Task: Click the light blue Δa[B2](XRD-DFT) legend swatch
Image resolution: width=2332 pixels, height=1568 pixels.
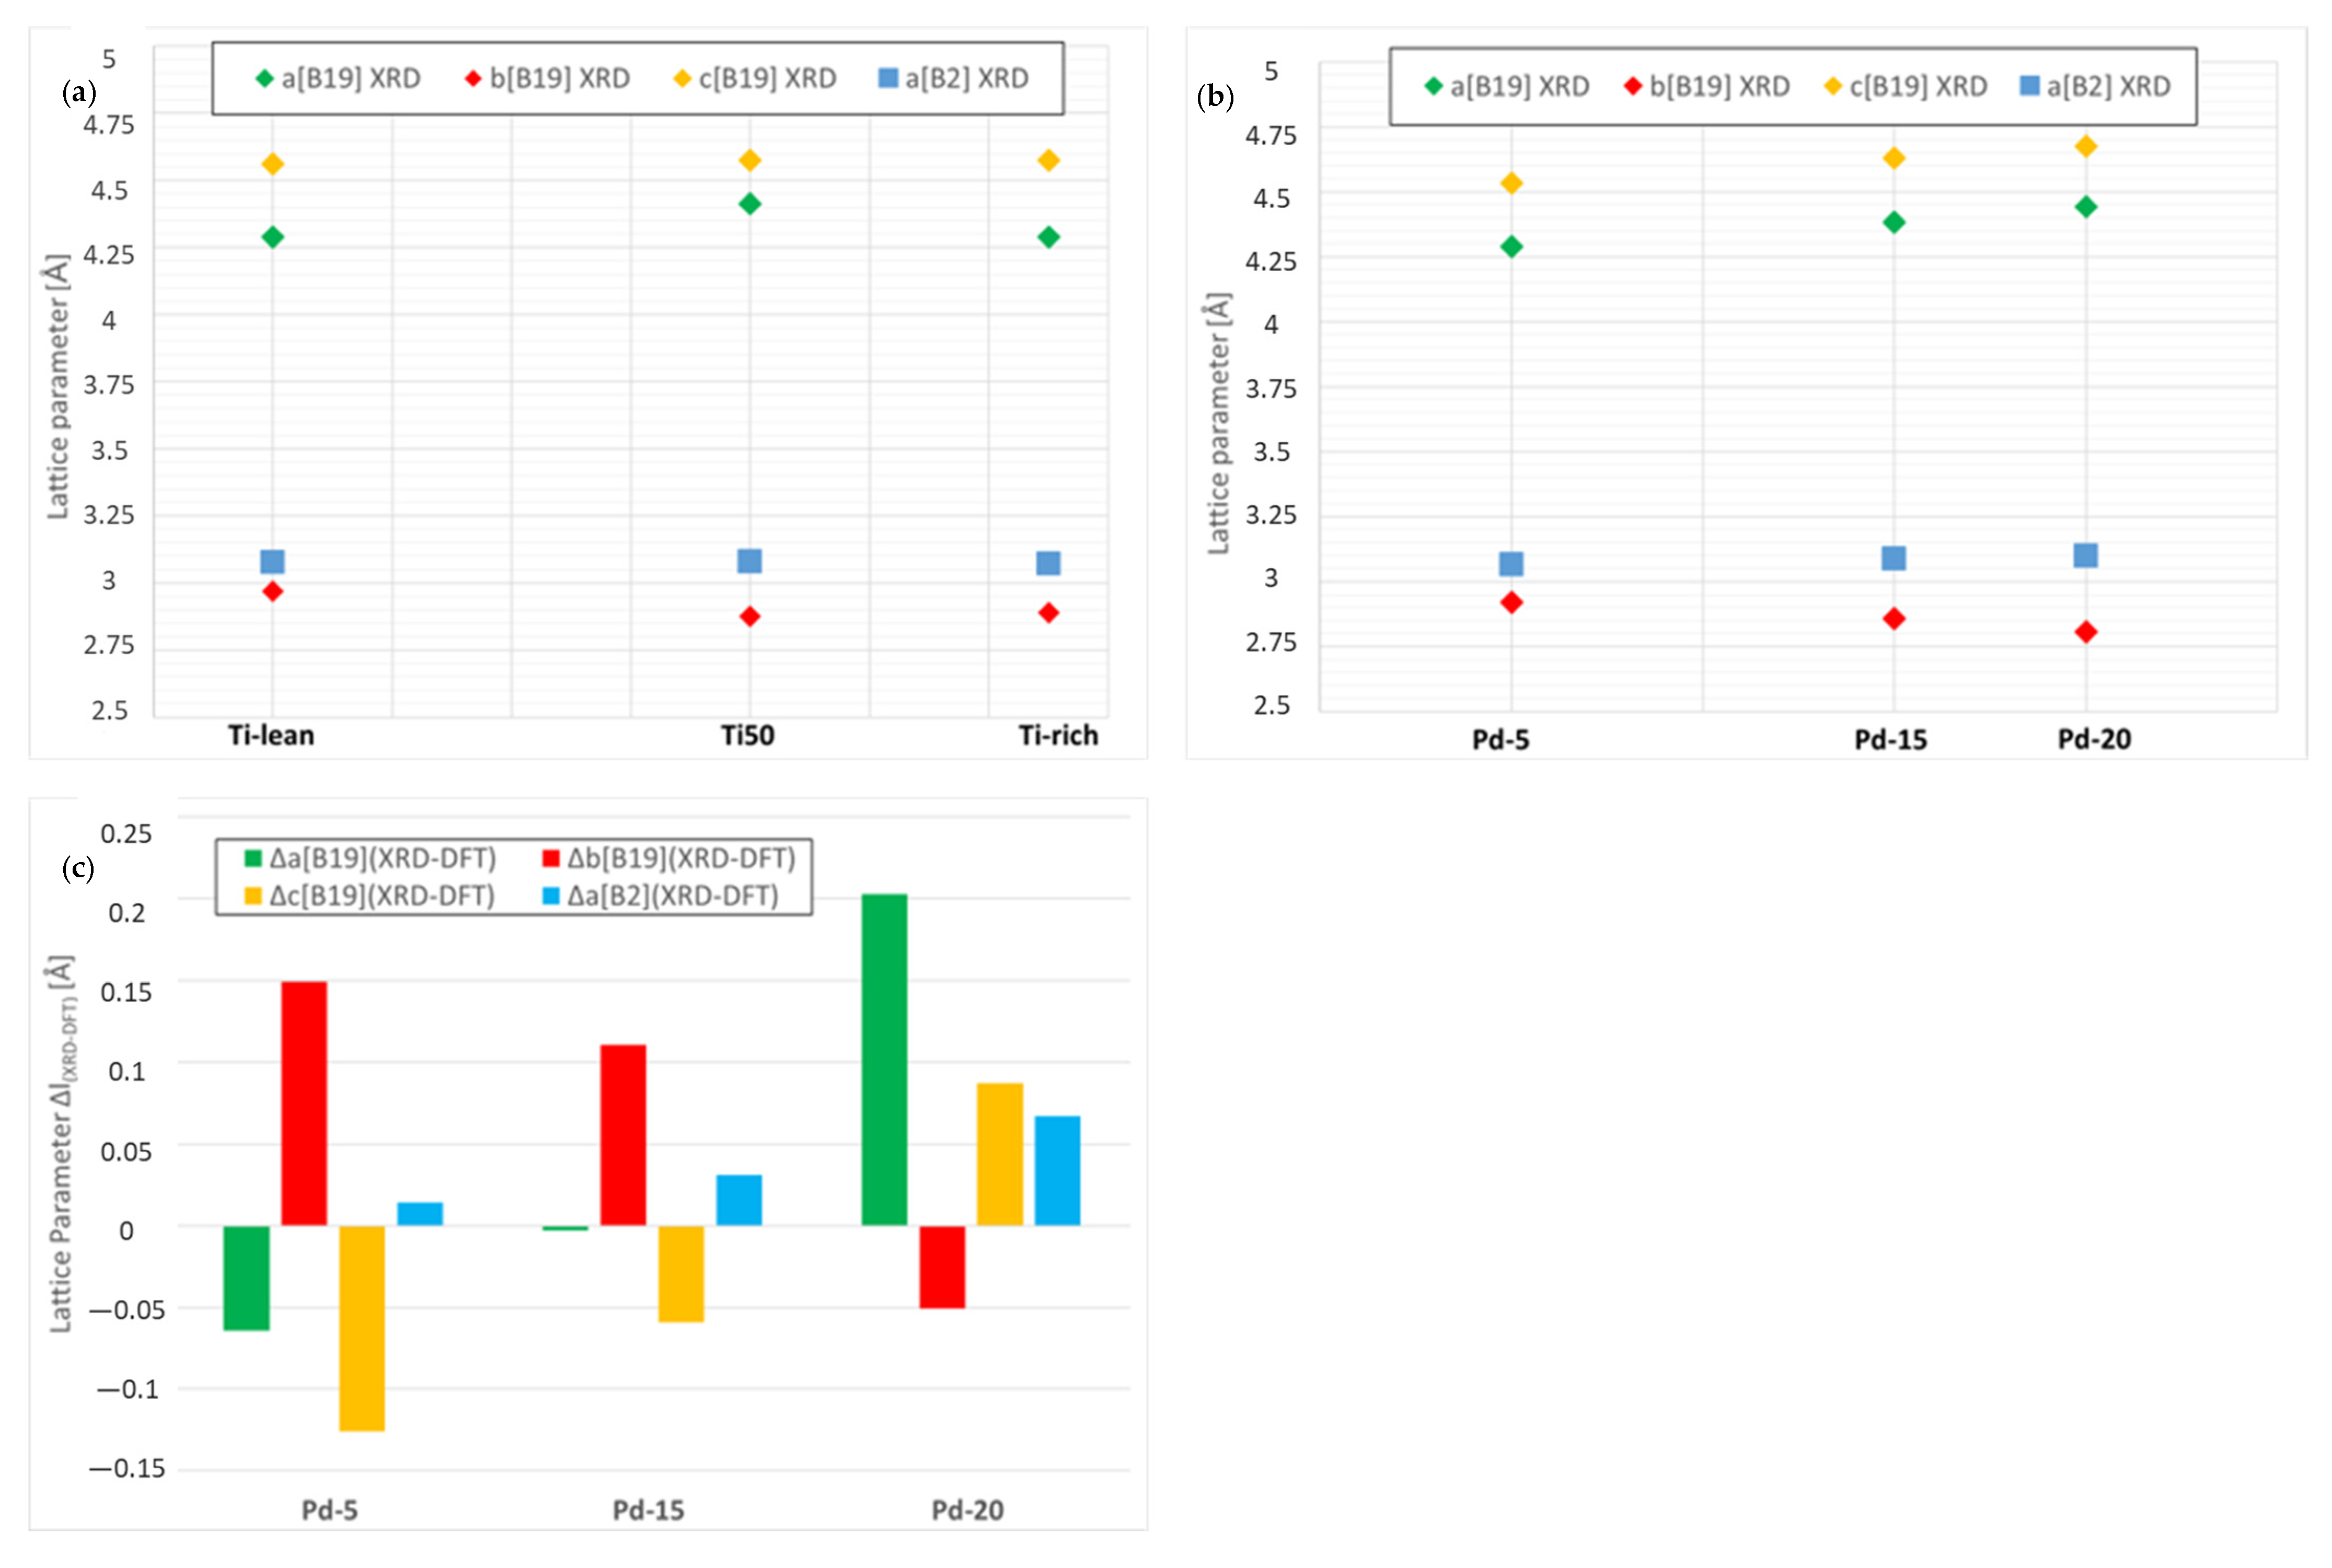Action: [x=551, y=896]
